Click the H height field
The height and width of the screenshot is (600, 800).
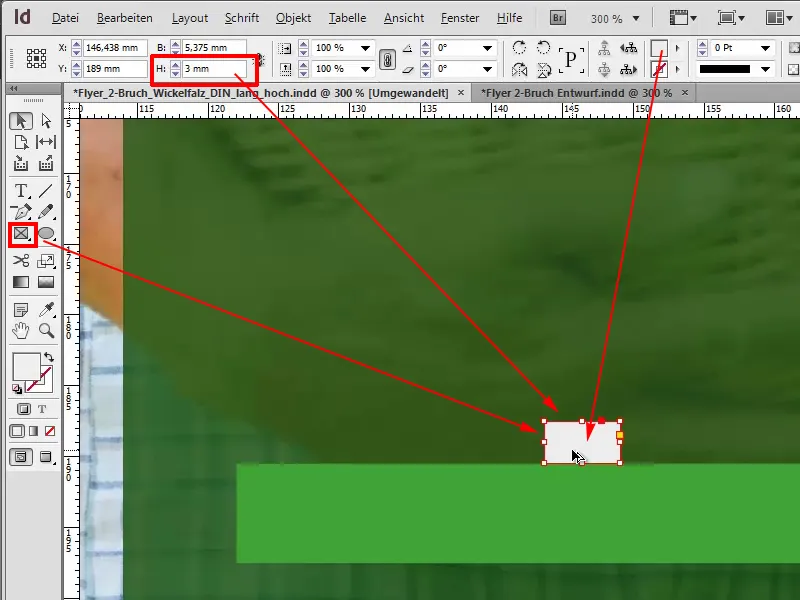214,69
